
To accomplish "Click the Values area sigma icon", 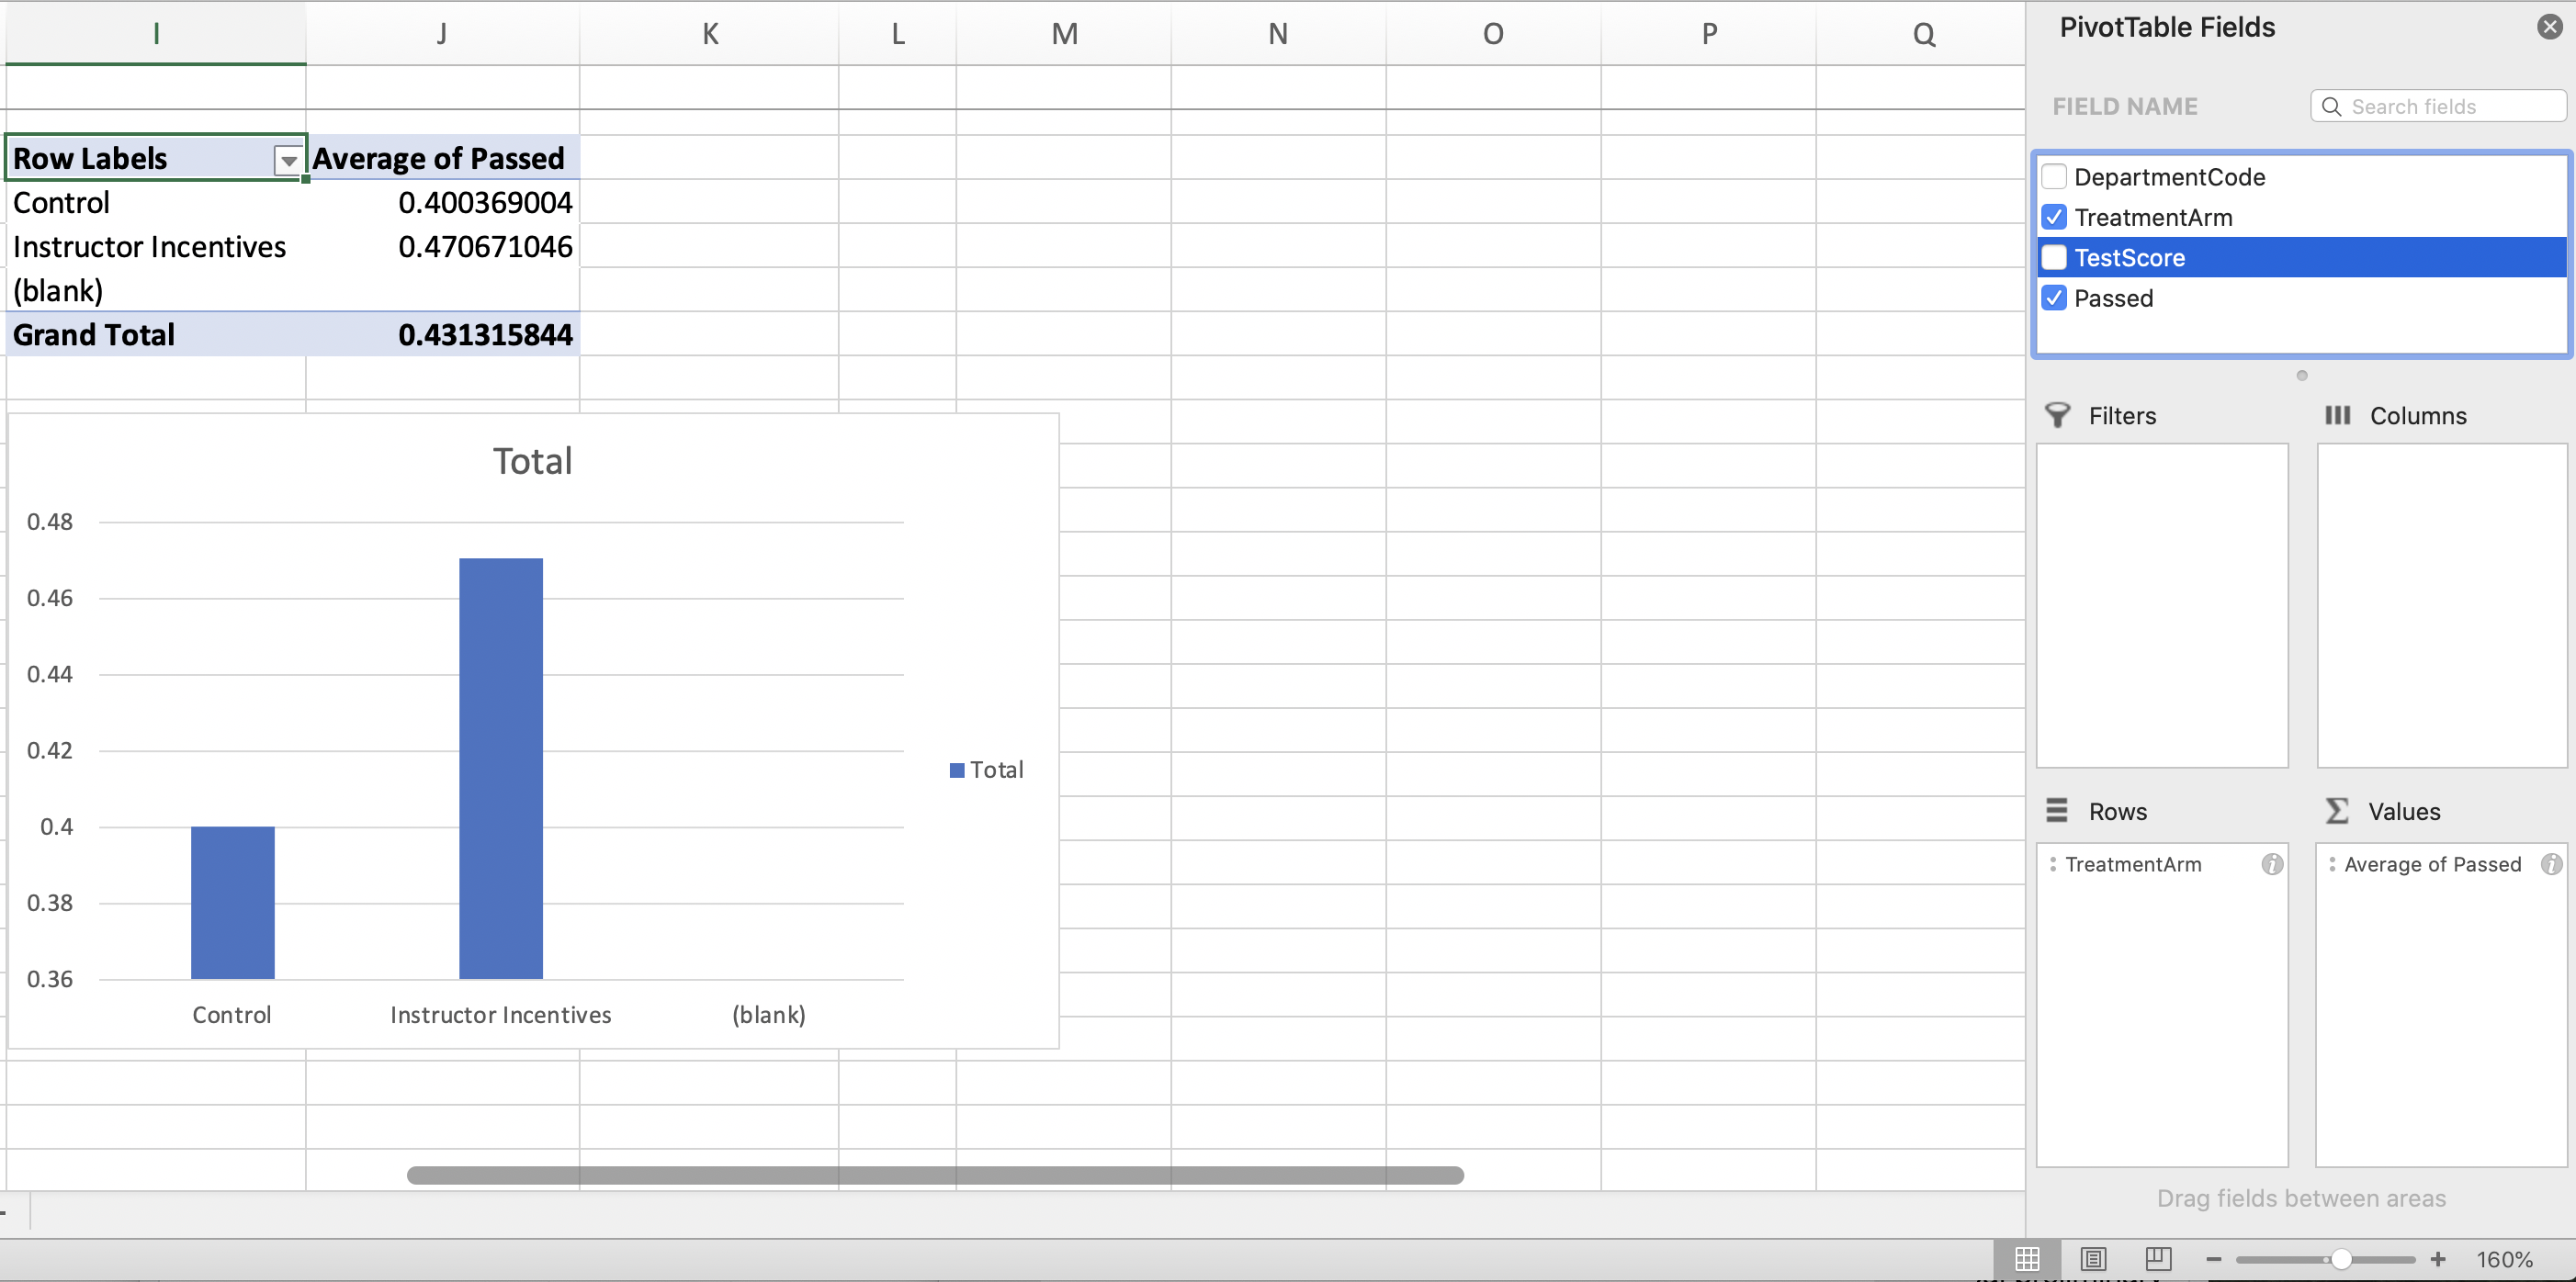I will (2336, 809).
